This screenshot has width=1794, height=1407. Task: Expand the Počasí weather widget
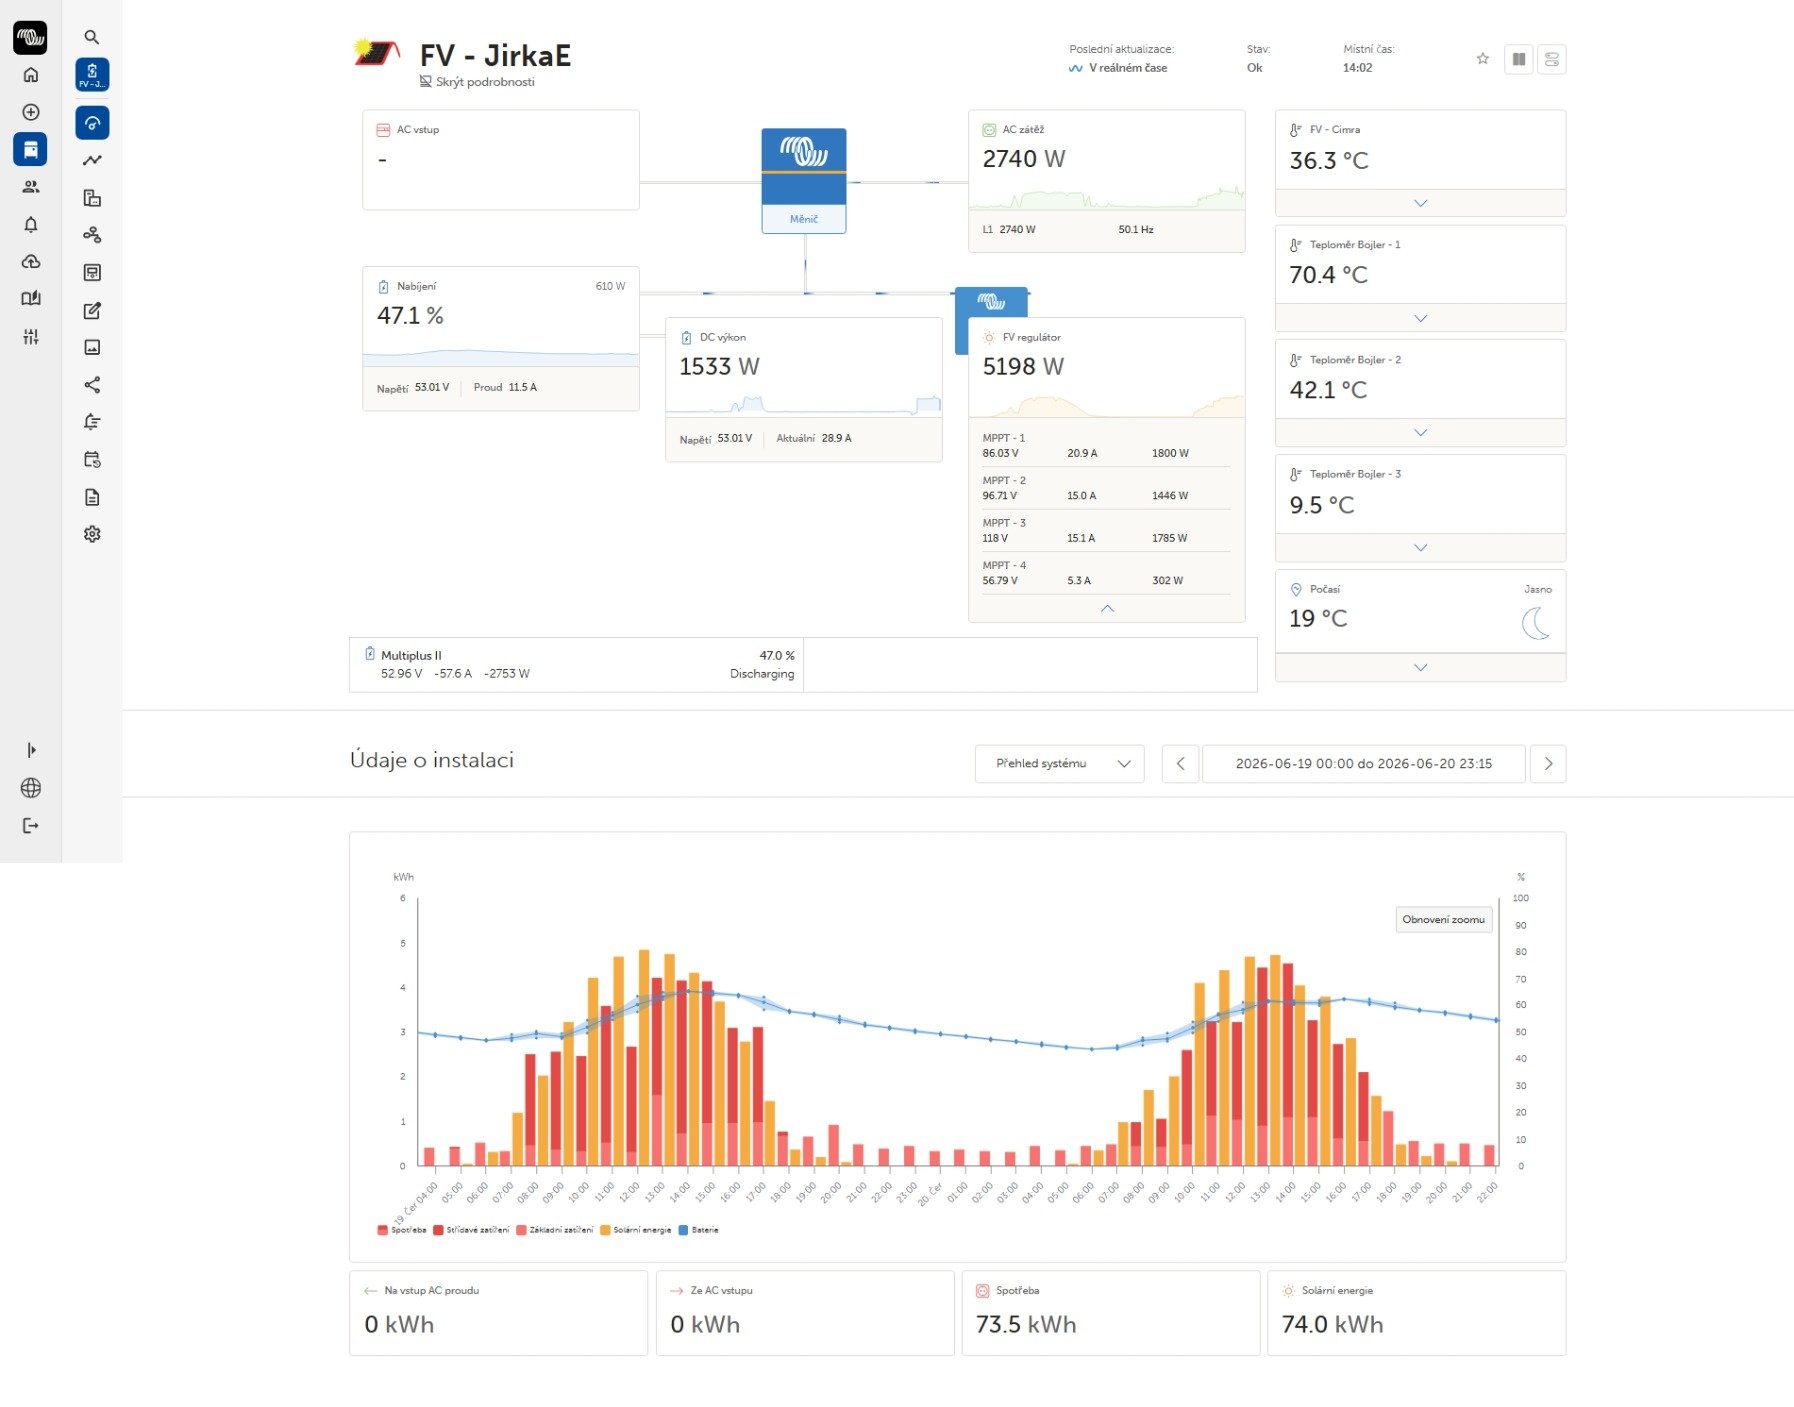click(1420, 667)
